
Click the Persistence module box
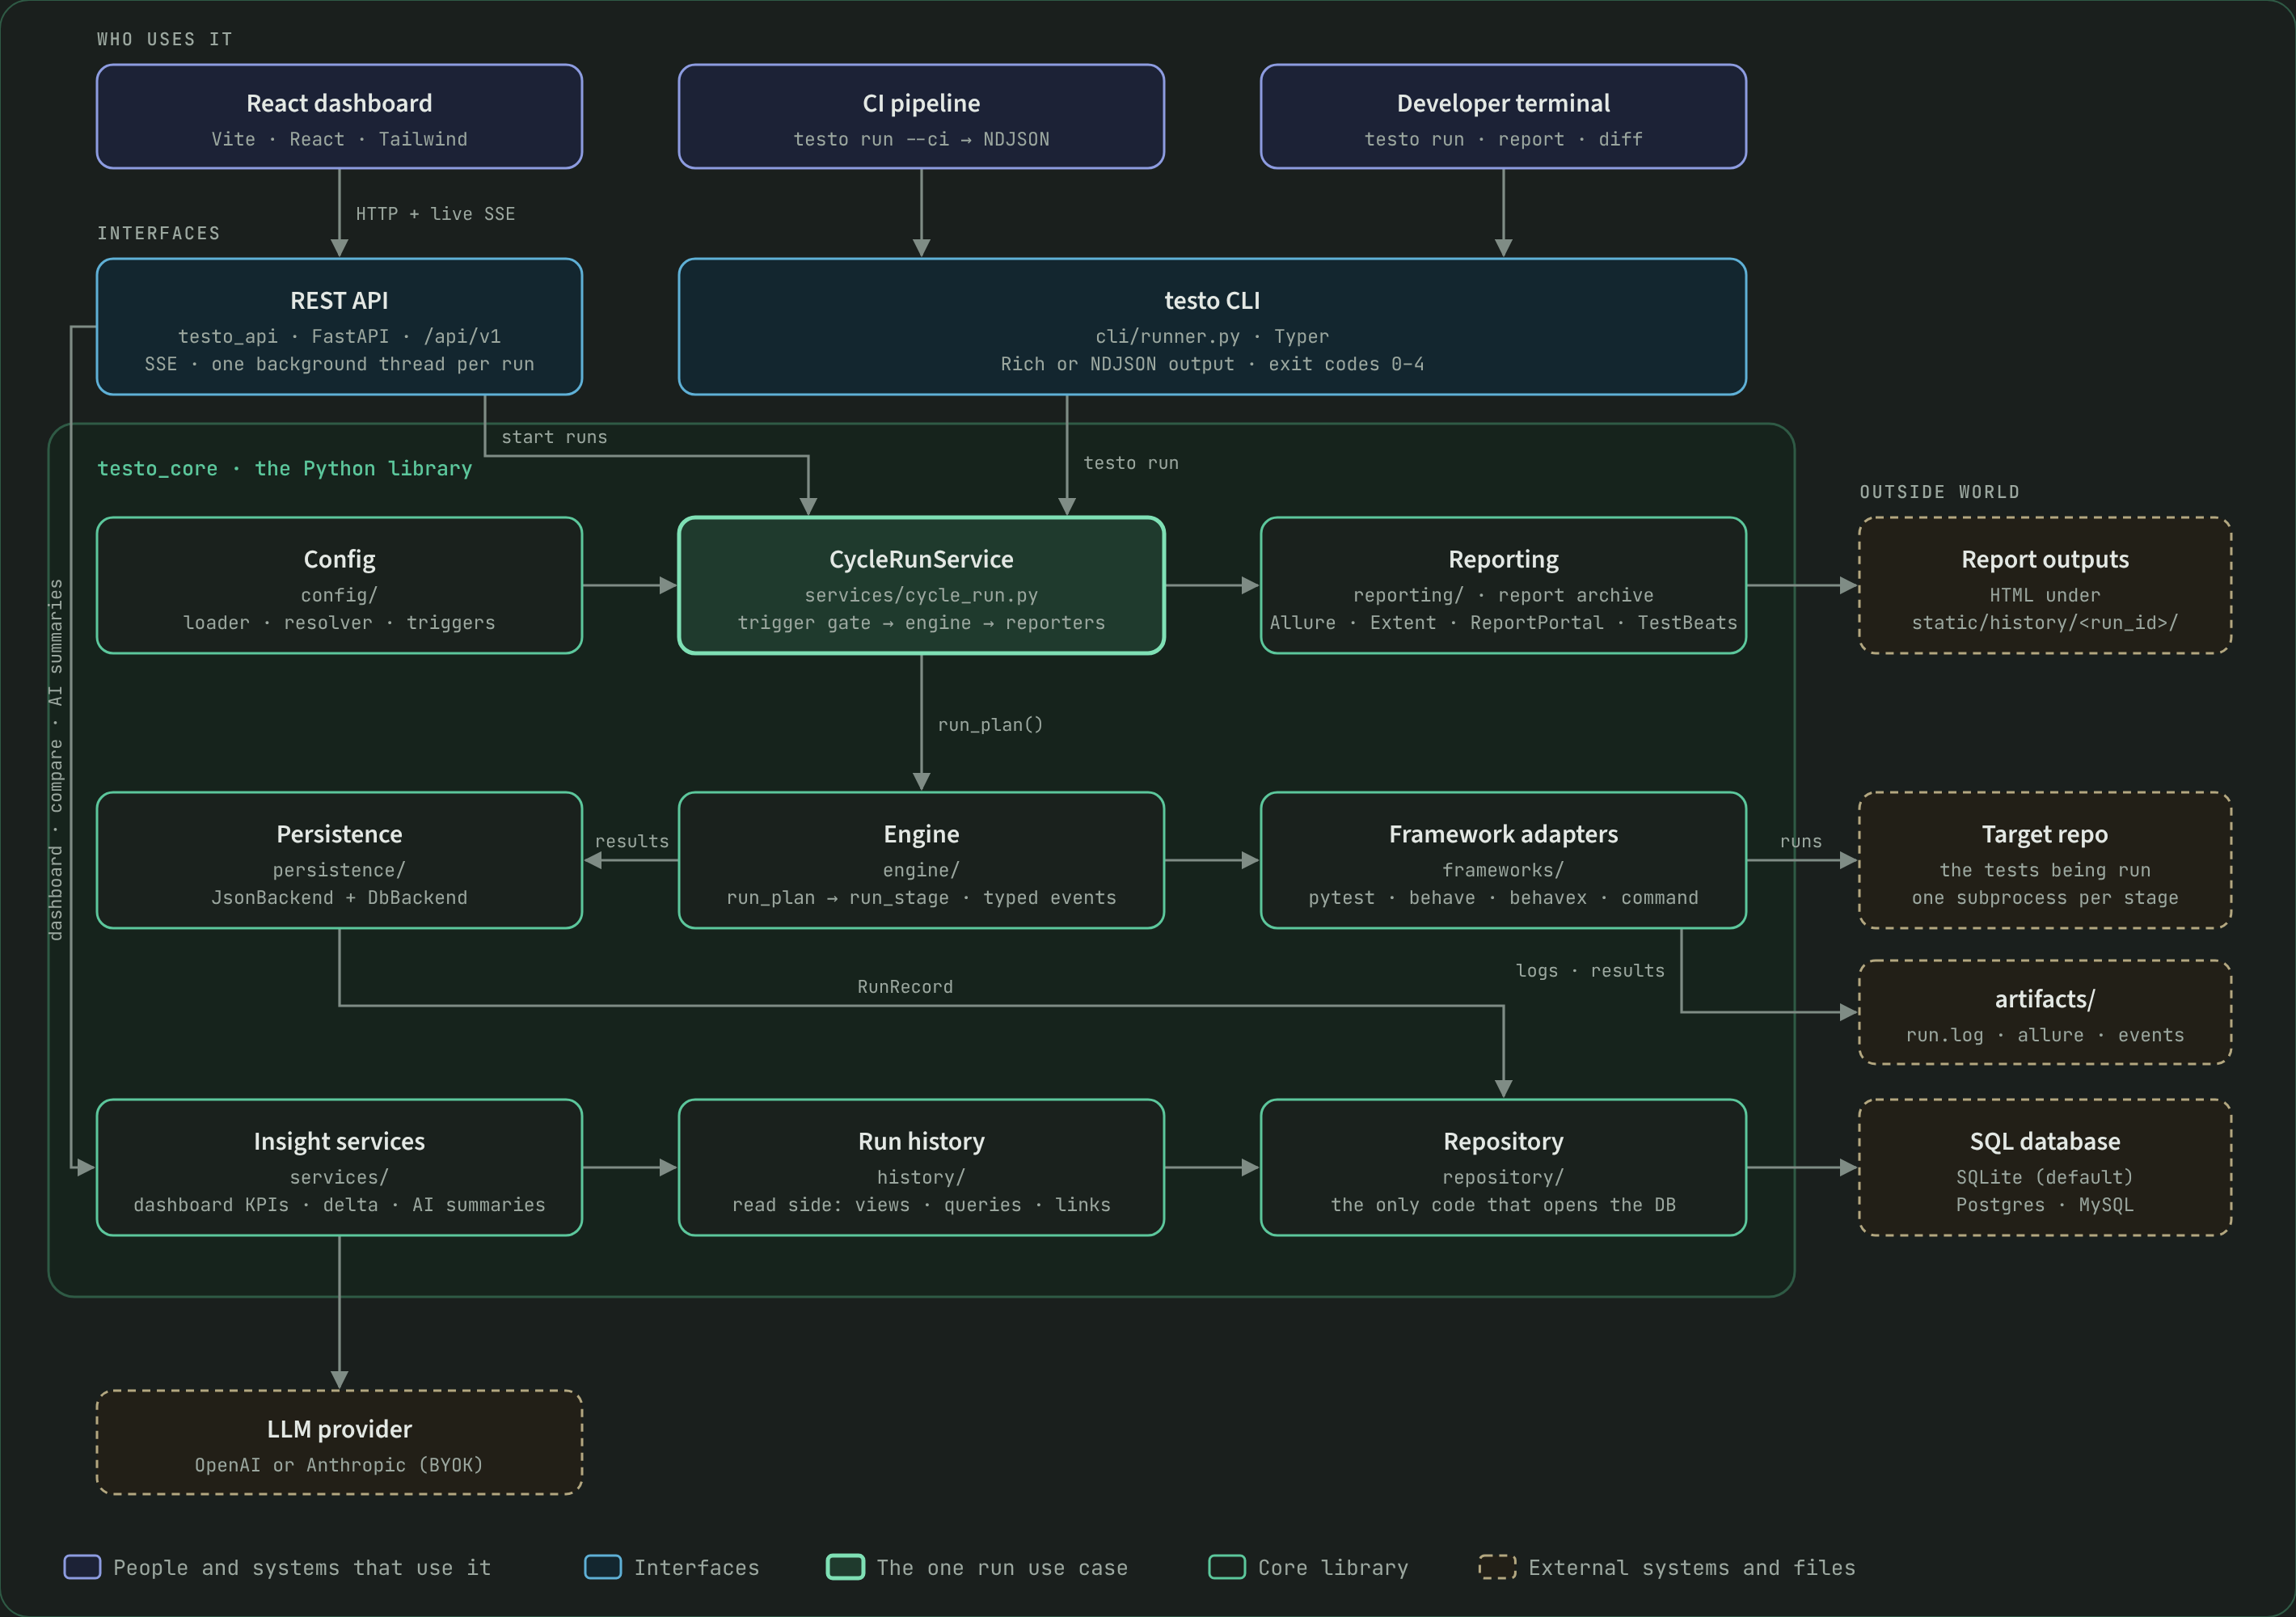[x=339, y=860]
